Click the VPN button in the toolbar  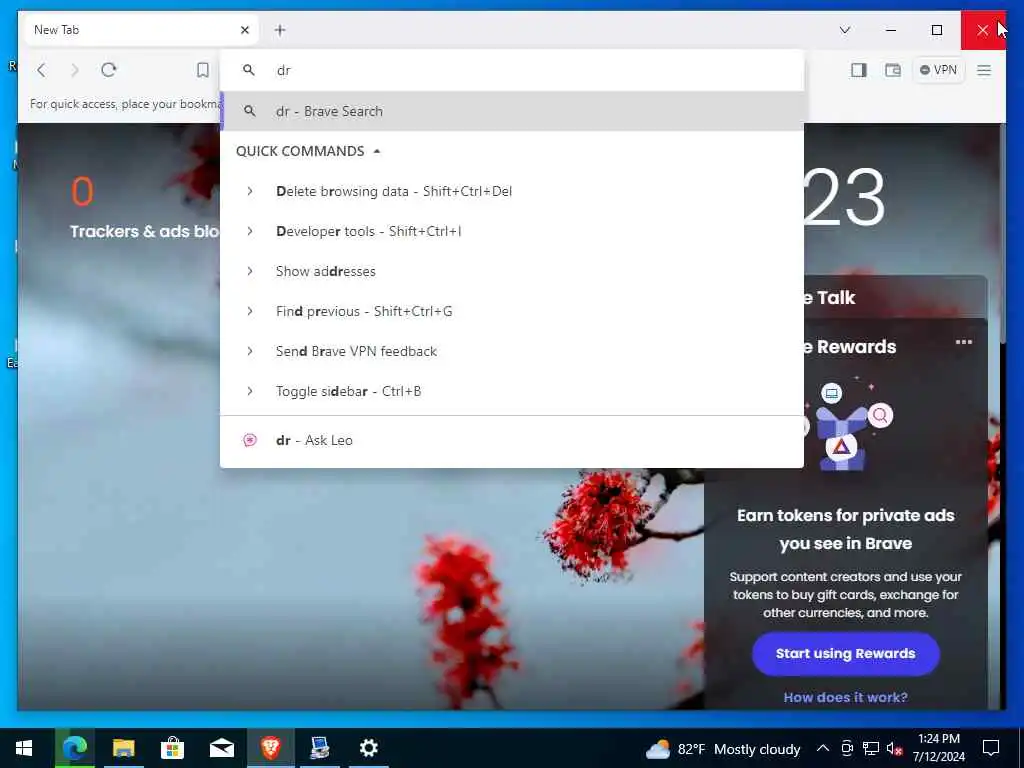pos(938,70)
